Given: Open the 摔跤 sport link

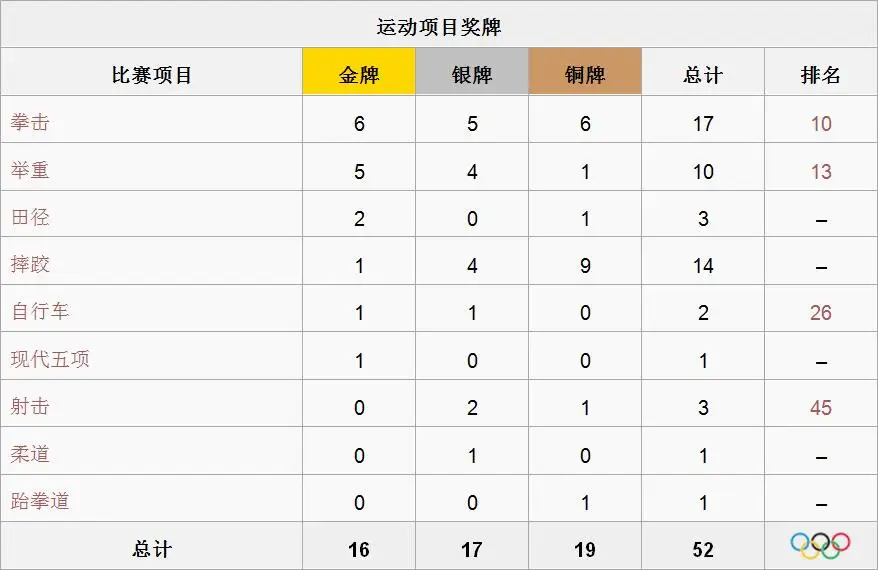Looking at the screenshot, I should [30, 264].
